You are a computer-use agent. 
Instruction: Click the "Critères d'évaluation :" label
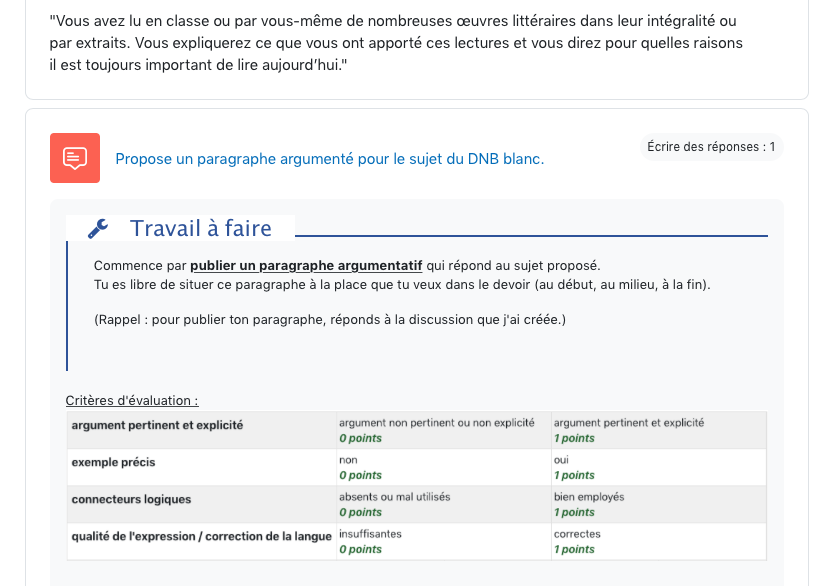coord(132,401)
